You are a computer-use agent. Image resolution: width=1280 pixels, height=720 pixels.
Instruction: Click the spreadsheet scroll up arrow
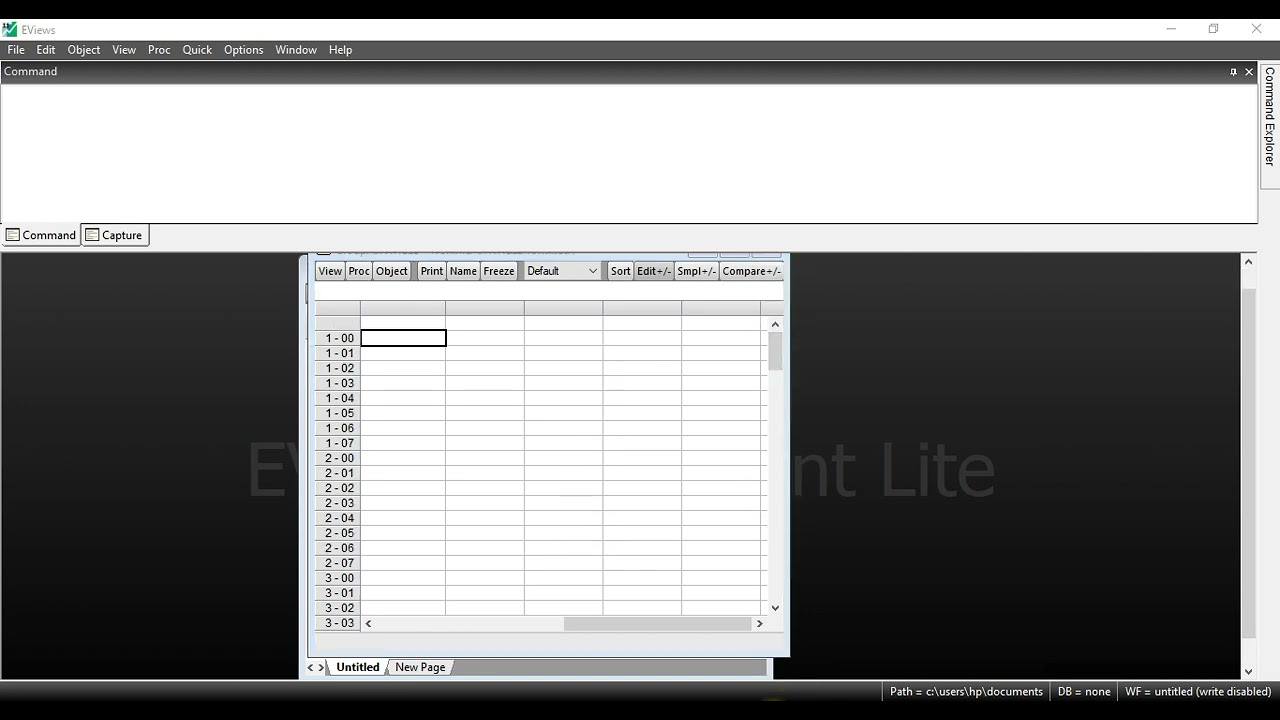pyautogui.click(x=775, y=324)
